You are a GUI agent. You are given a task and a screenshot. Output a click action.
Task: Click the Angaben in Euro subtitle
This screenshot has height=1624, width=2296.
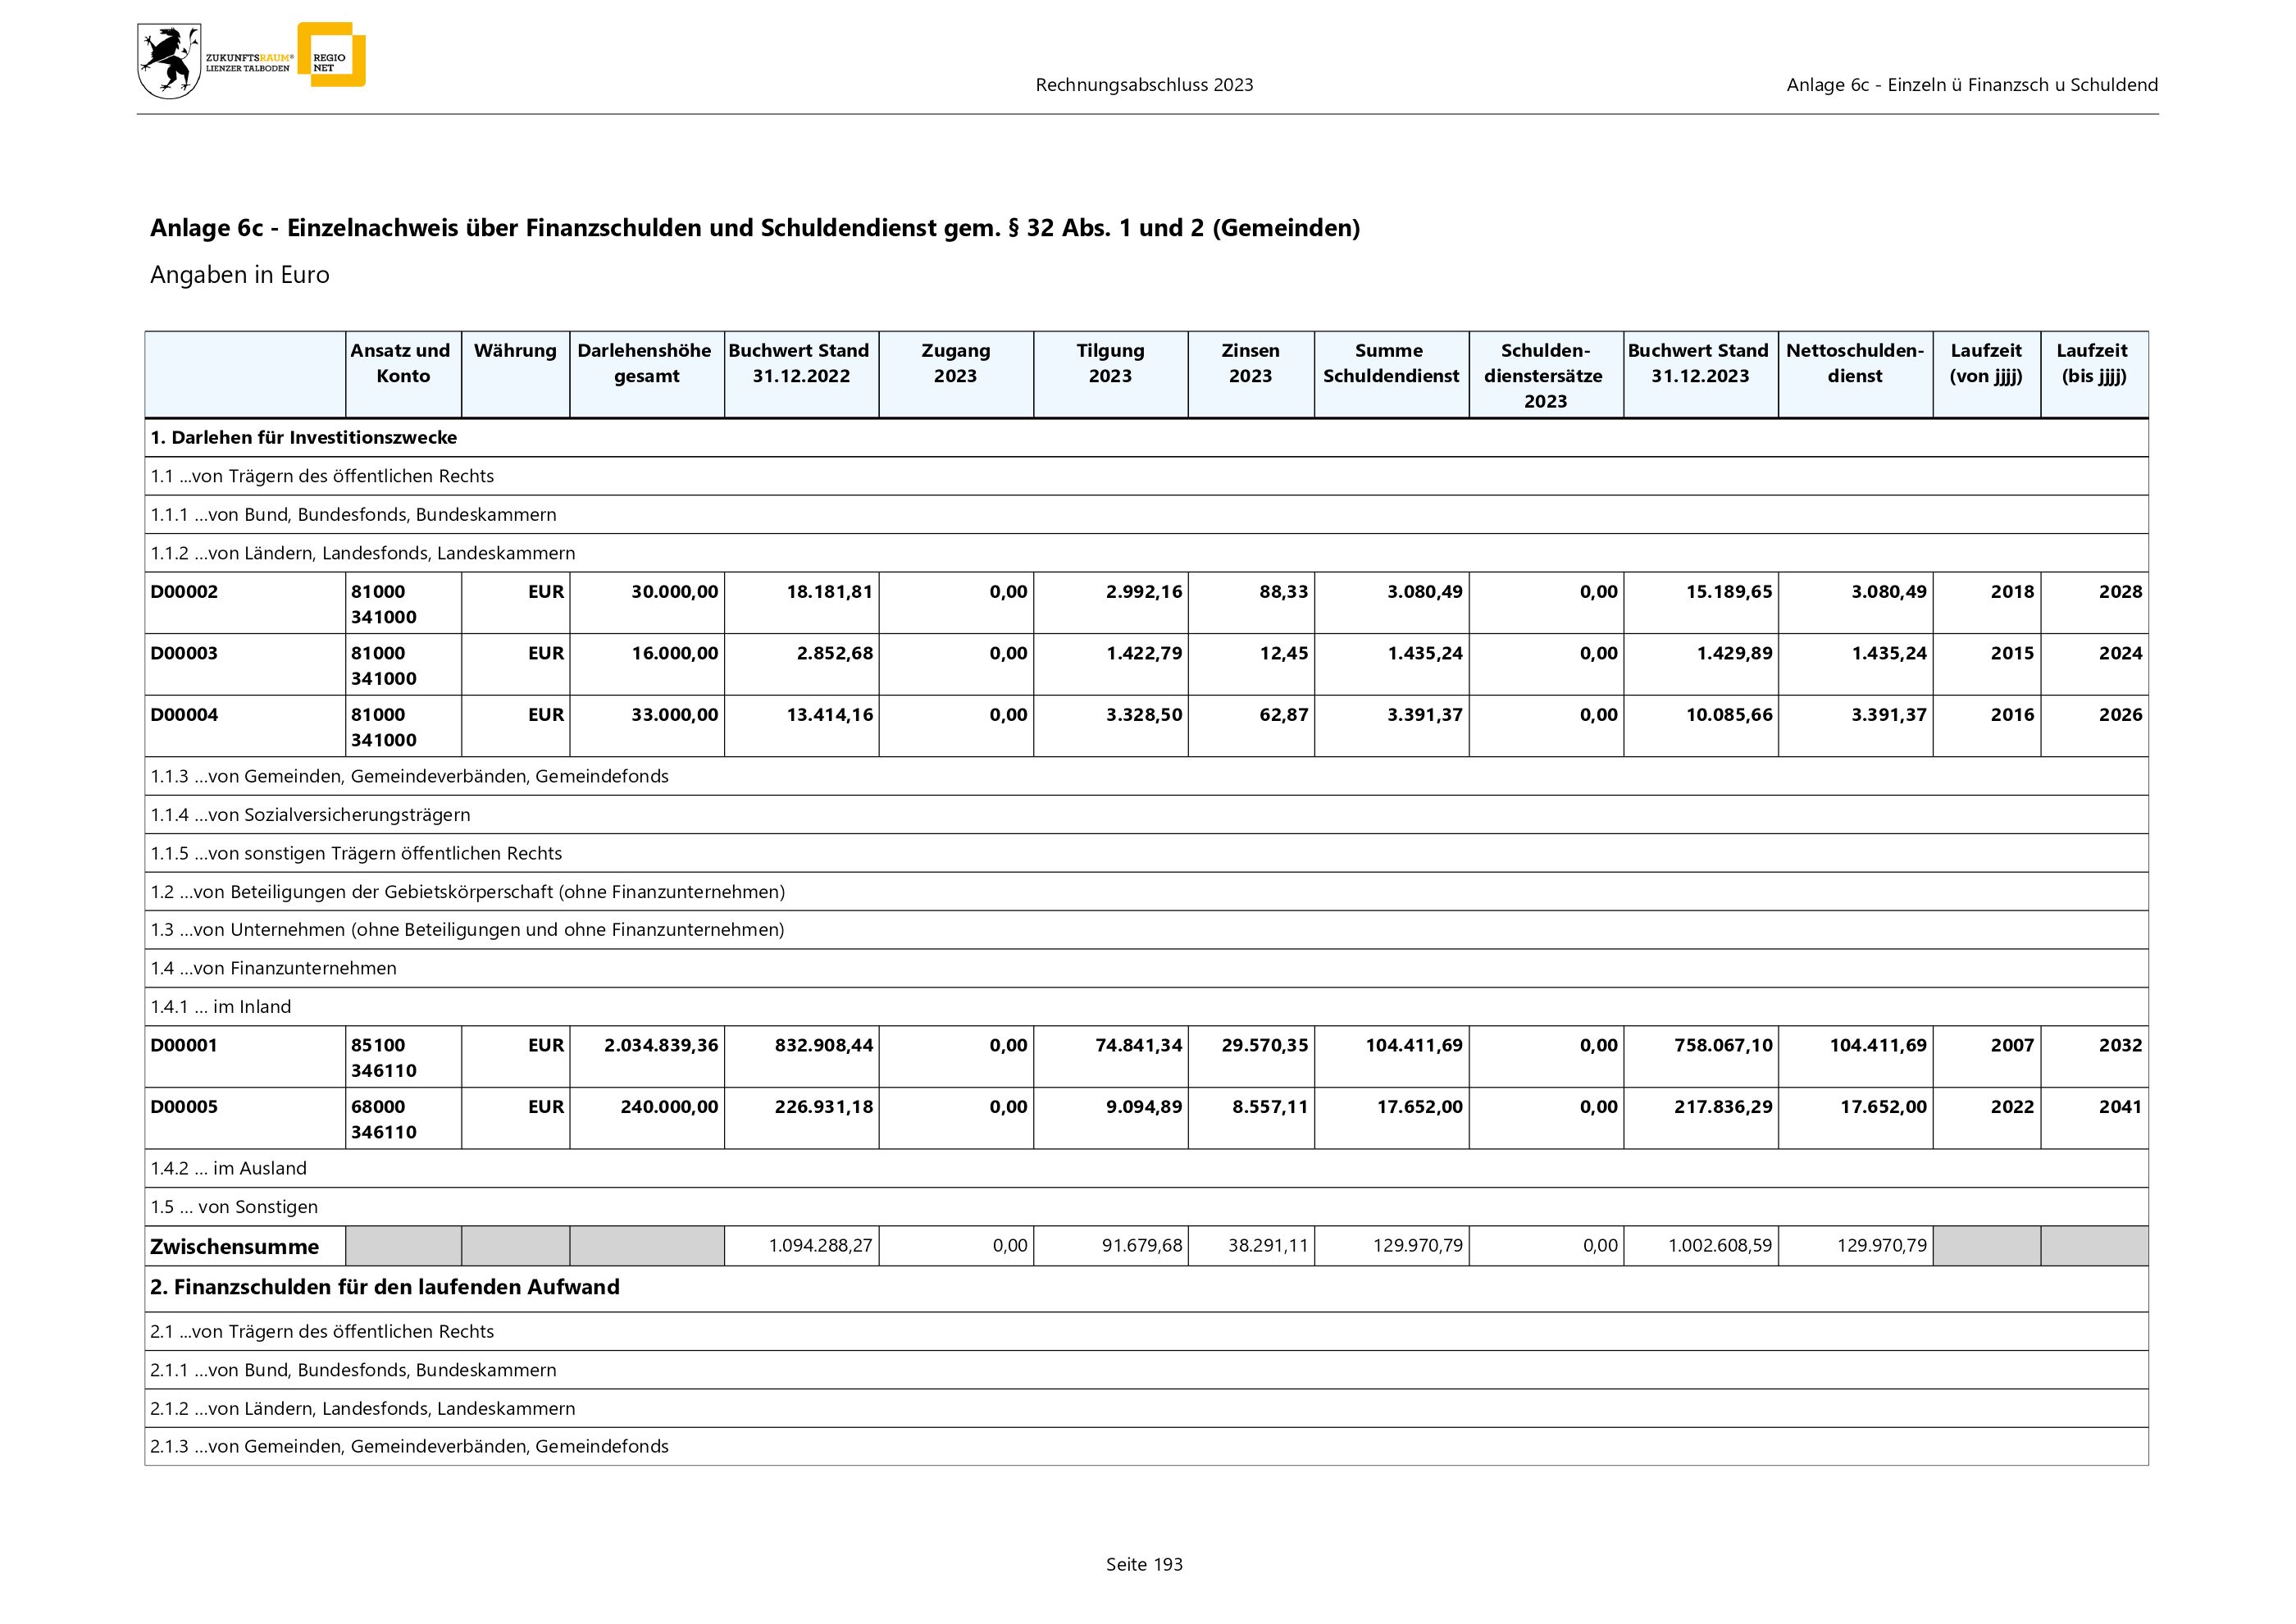240,275
